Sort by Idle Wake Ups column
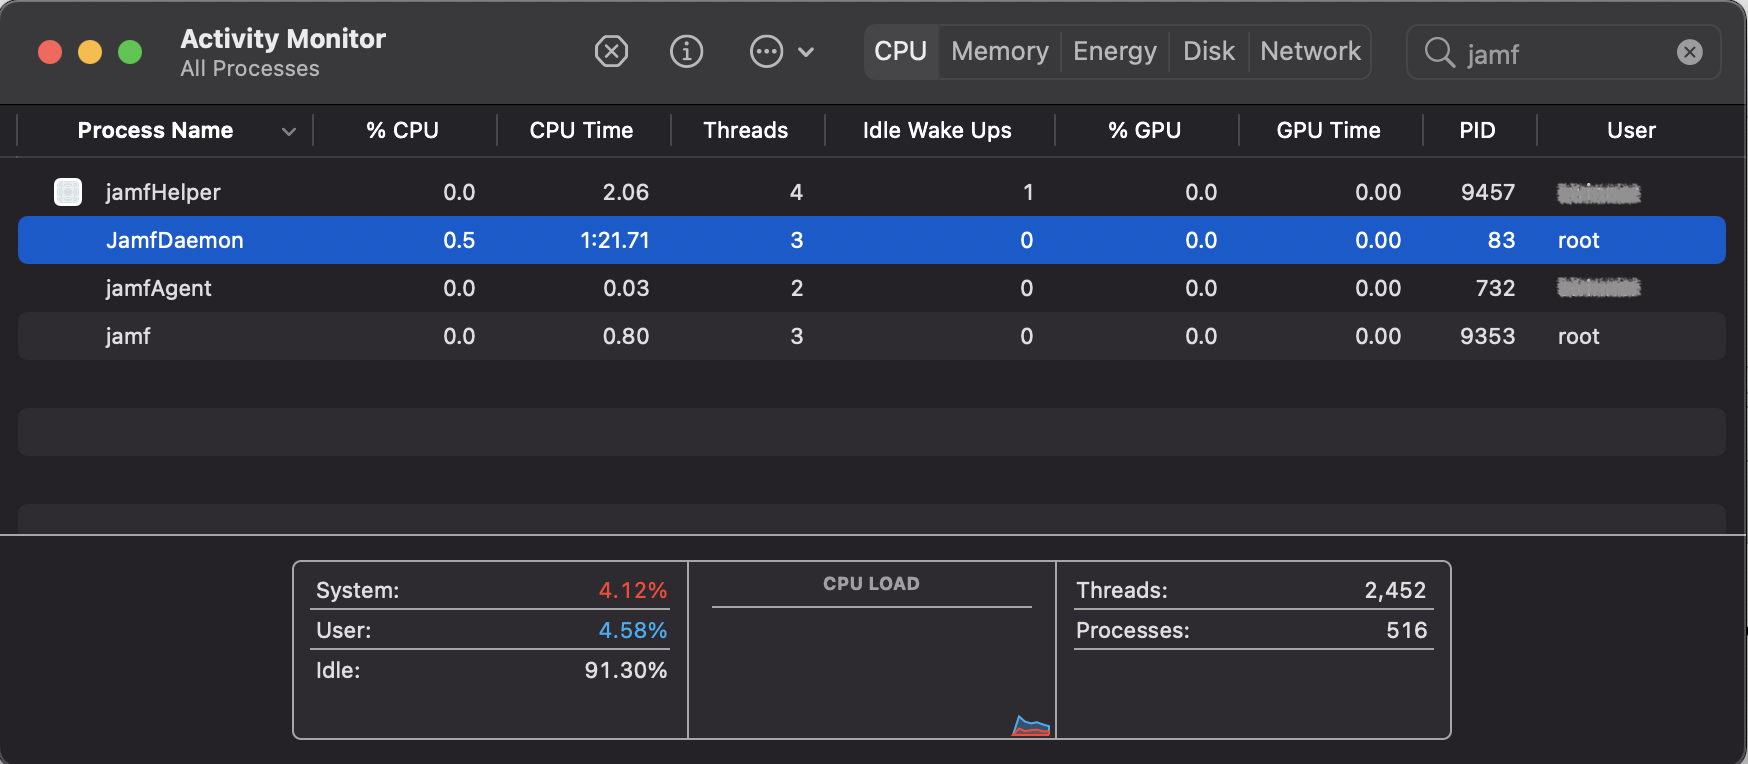Screen dimensions: 1748x764 click(x=937, y=131)
